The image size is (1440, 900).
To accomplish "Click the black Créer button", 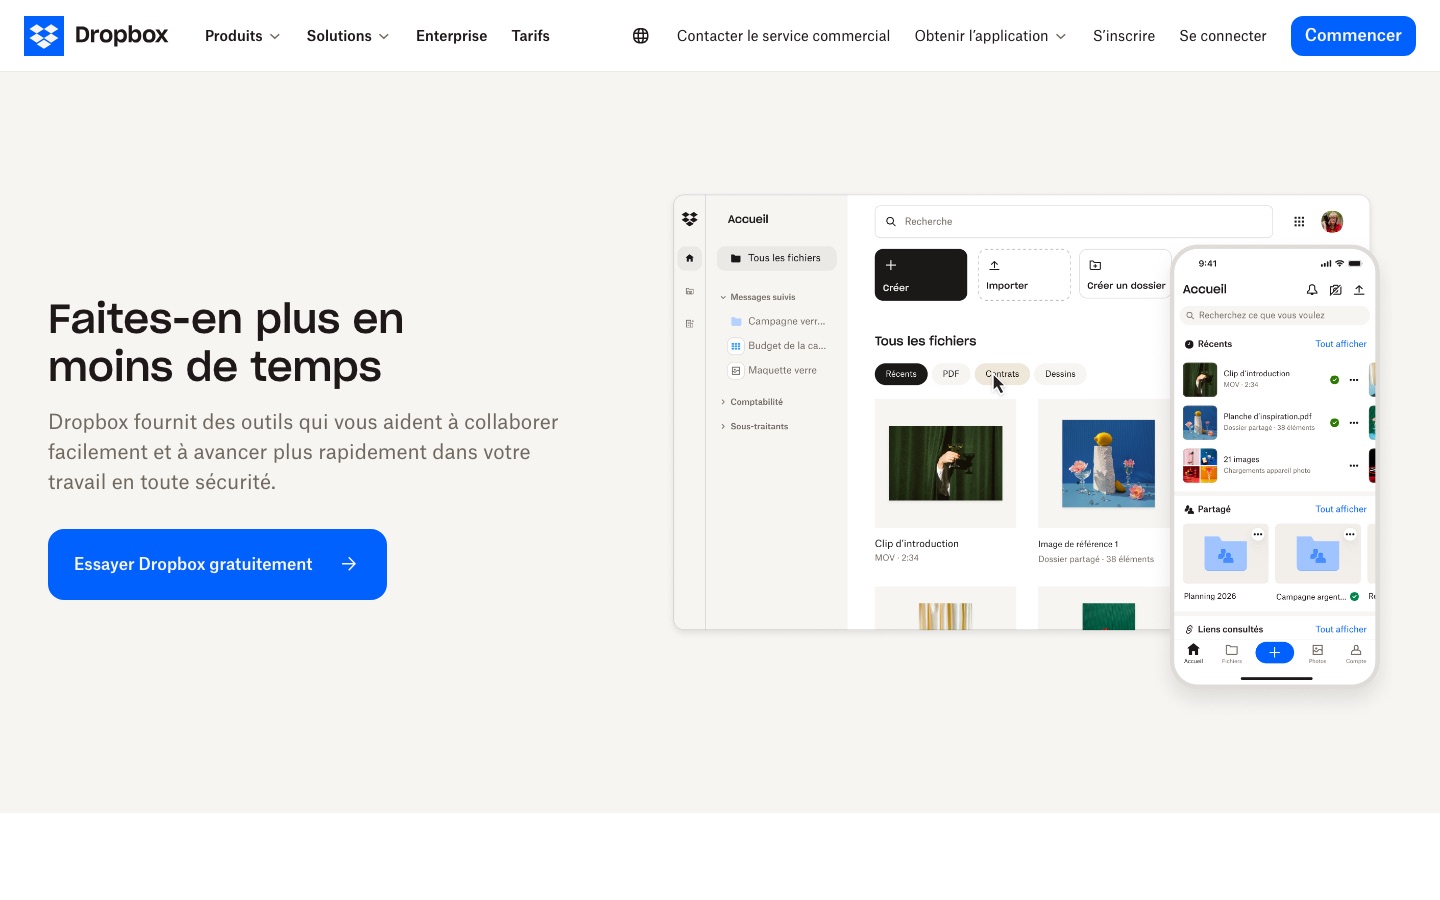I will (921, 275).
